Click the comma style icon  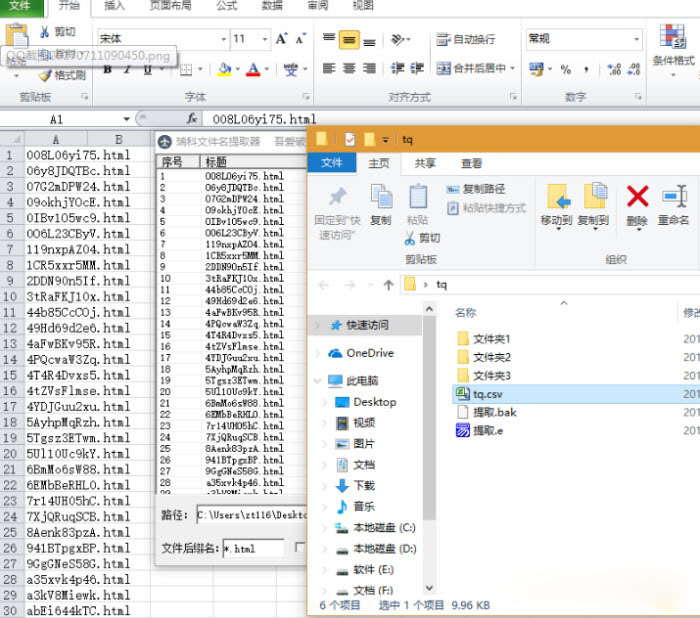point(586,69)
